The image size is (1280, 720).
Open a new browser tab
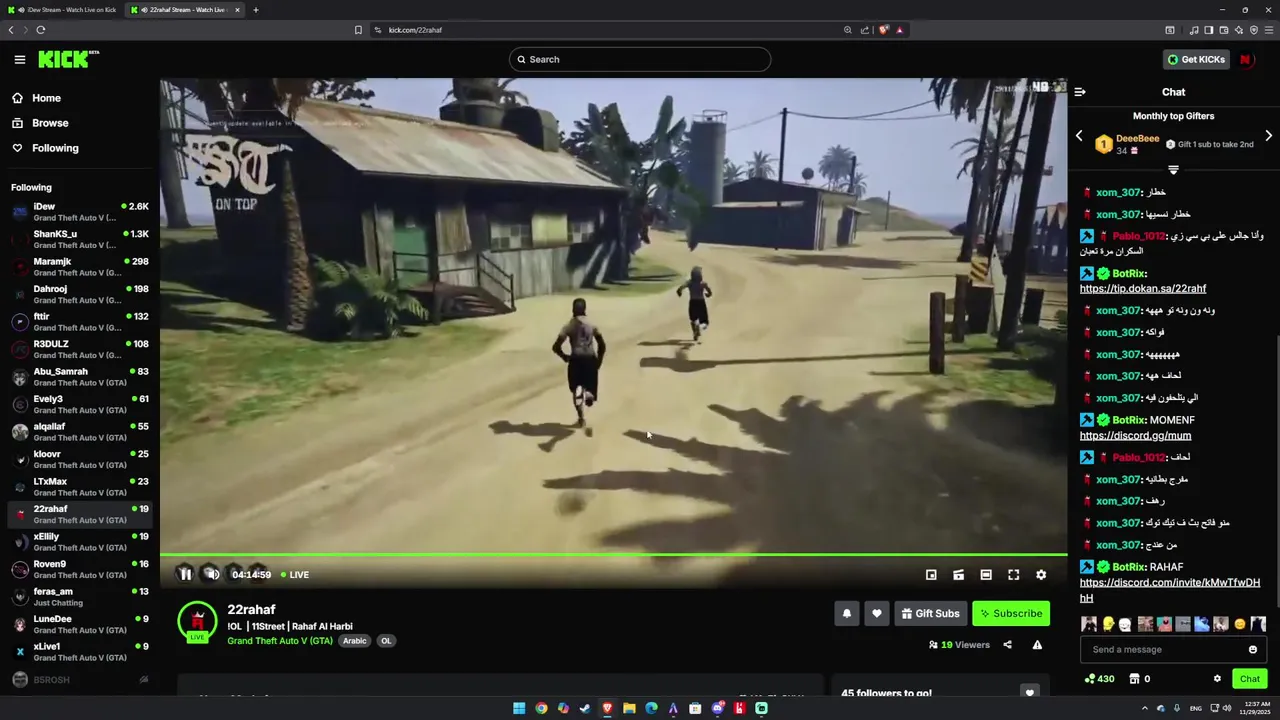255,10
